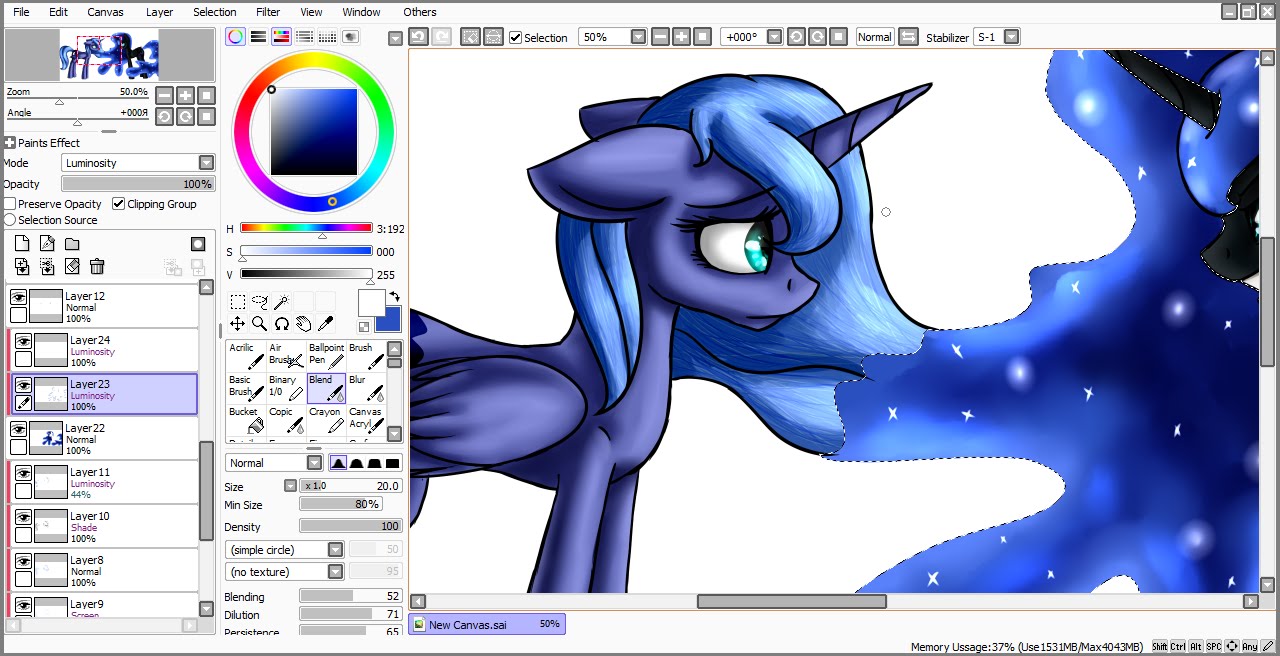The image size is (1280, 656).
Task: Click the undo arrow in top toolbar
Action: (x=419, y=37)
